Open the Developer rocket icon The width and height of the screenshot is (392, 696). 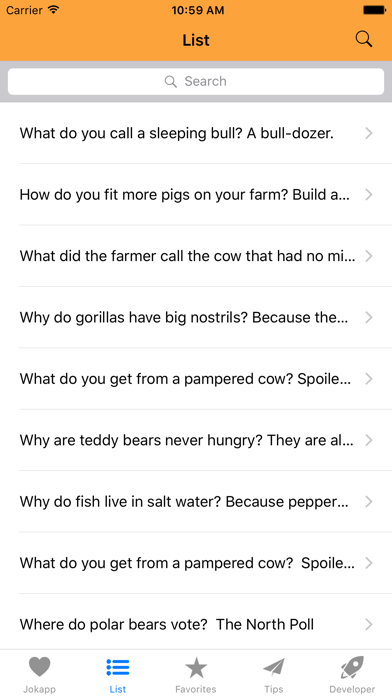pos(352,667)
